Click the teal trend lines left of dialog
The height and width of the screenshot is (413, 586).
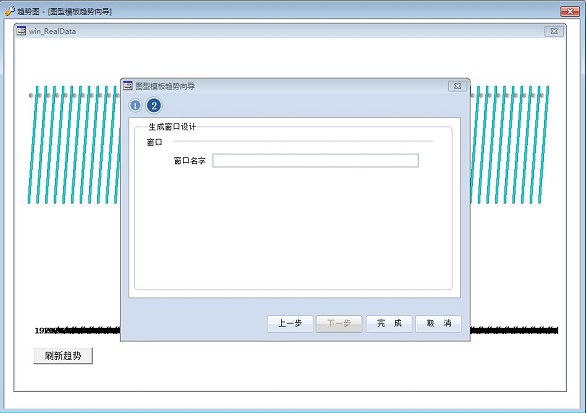(74, 145)
